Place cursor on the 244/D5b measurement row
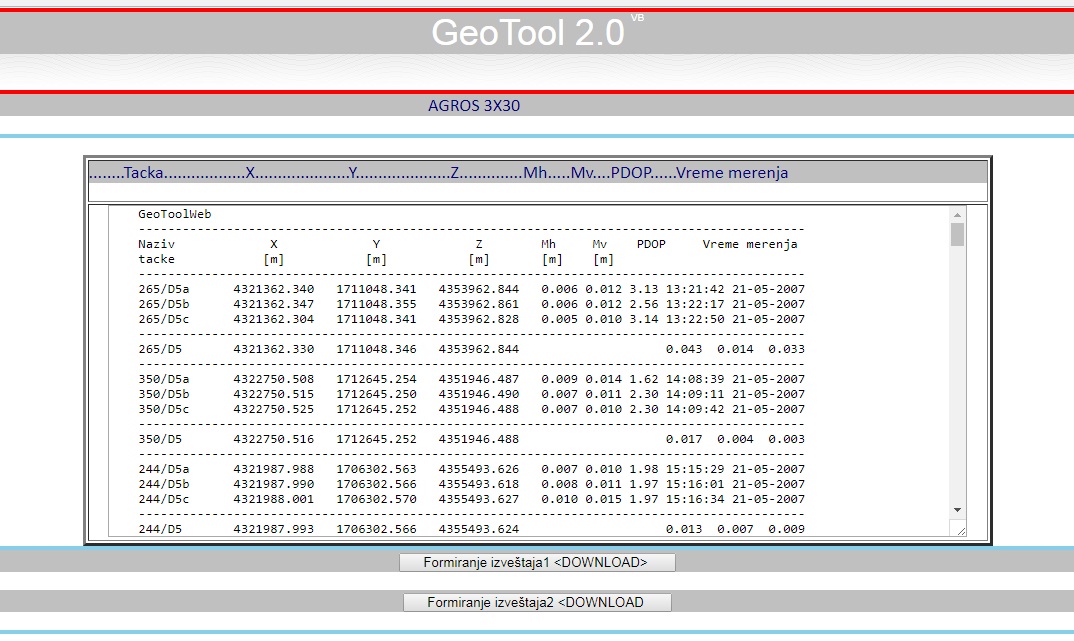The height and width of the screenshot is (641, 1074). pos(471,484)
